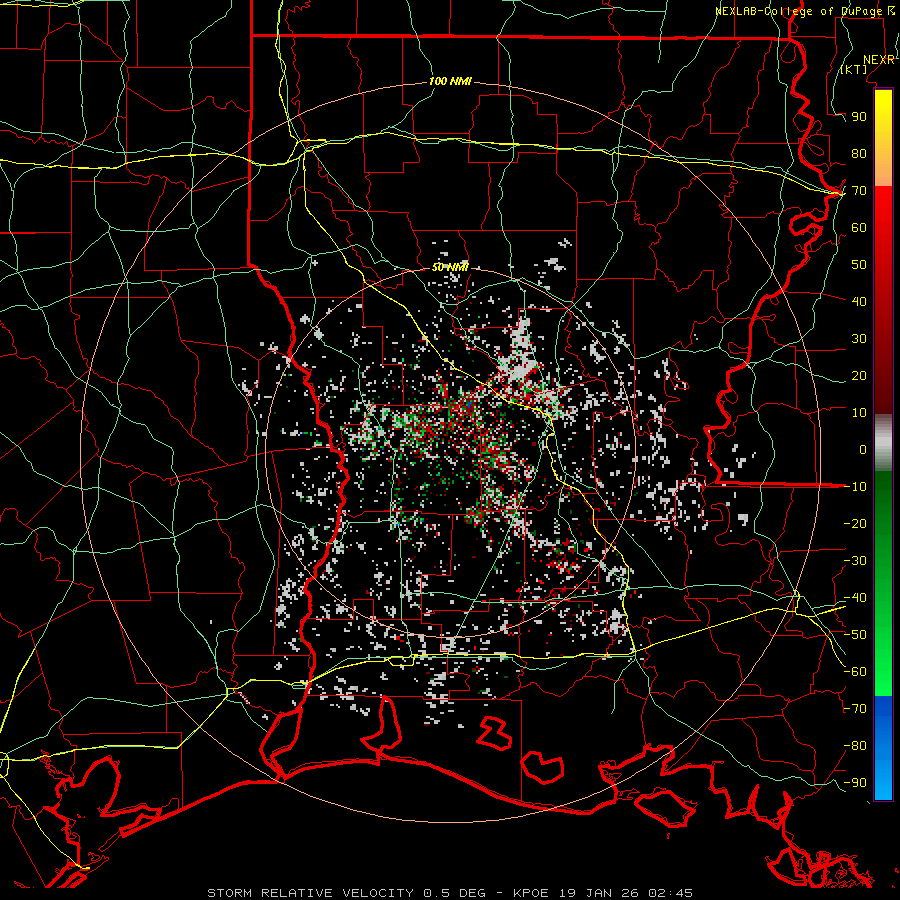Click the "50 NMI" range ring label

pyautogui.click(x=450, y=267)
